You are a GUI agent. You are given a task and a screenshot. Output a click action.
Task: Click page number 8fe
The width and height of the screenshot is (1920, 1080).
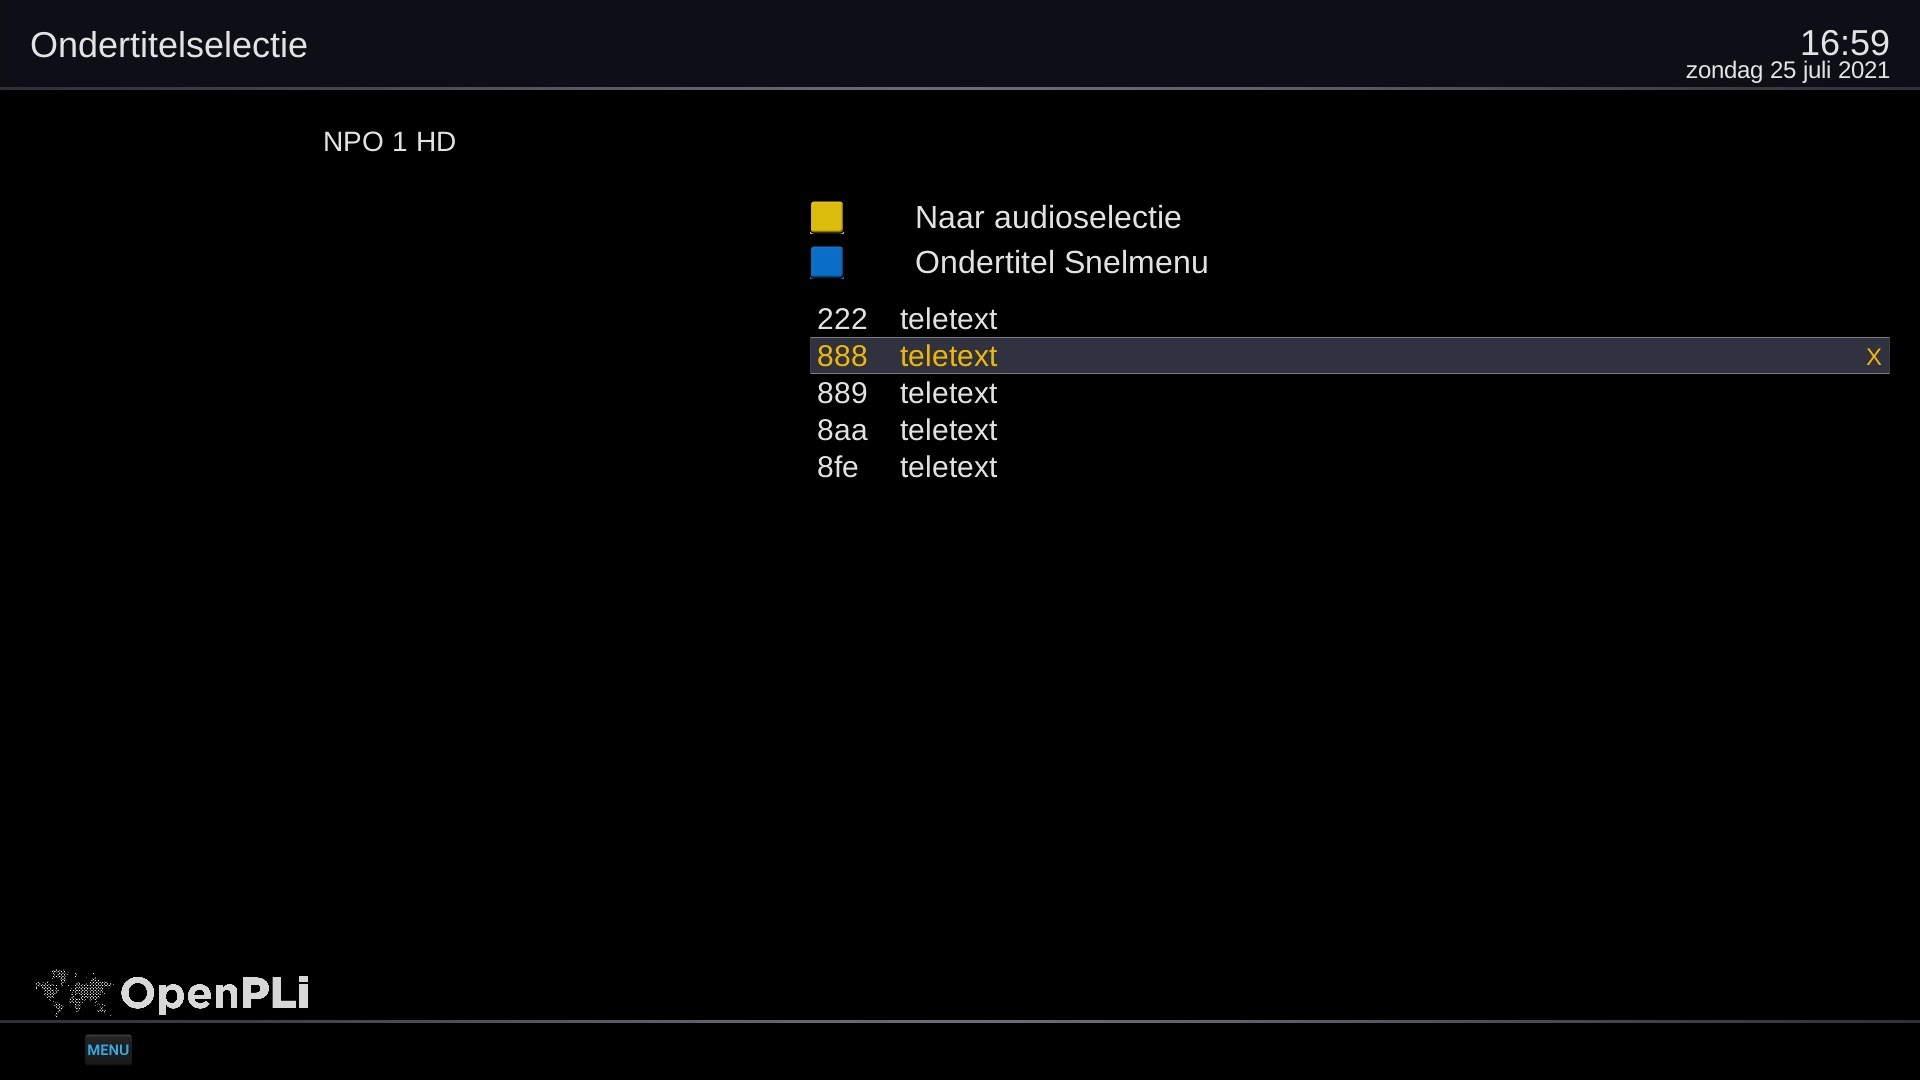click(837, 467)
